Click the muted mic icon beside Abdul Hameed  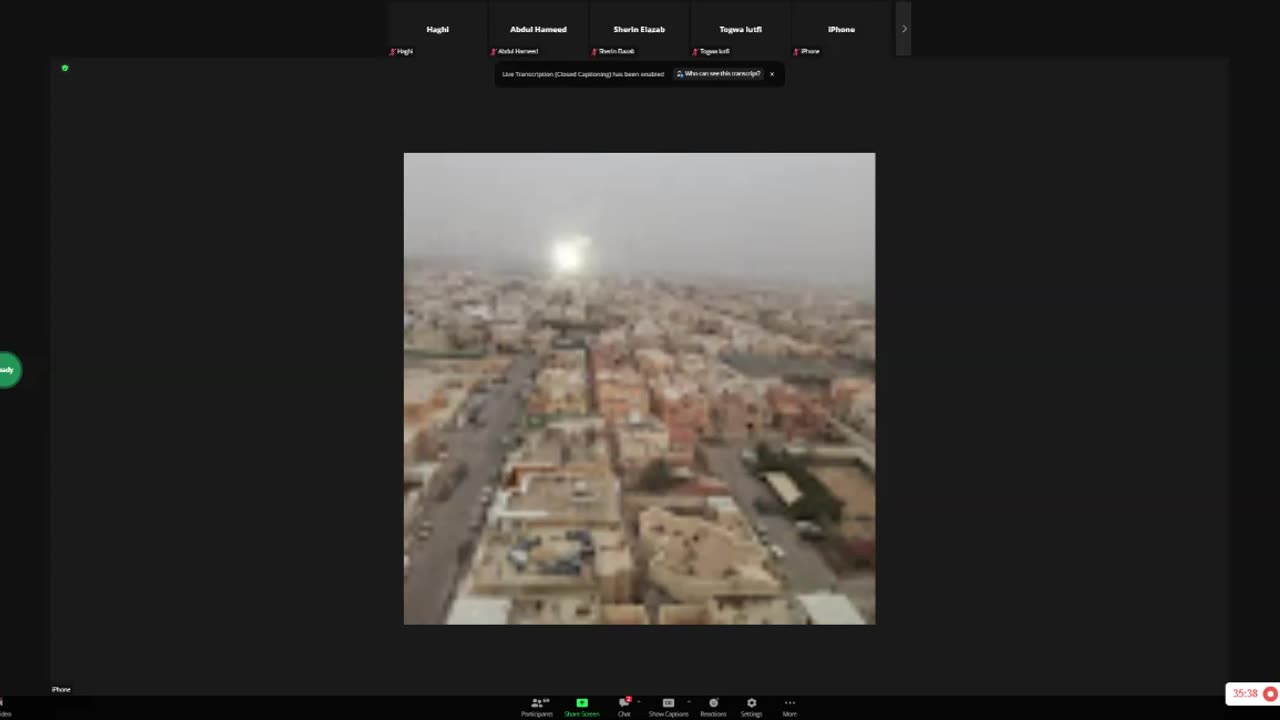493,51
